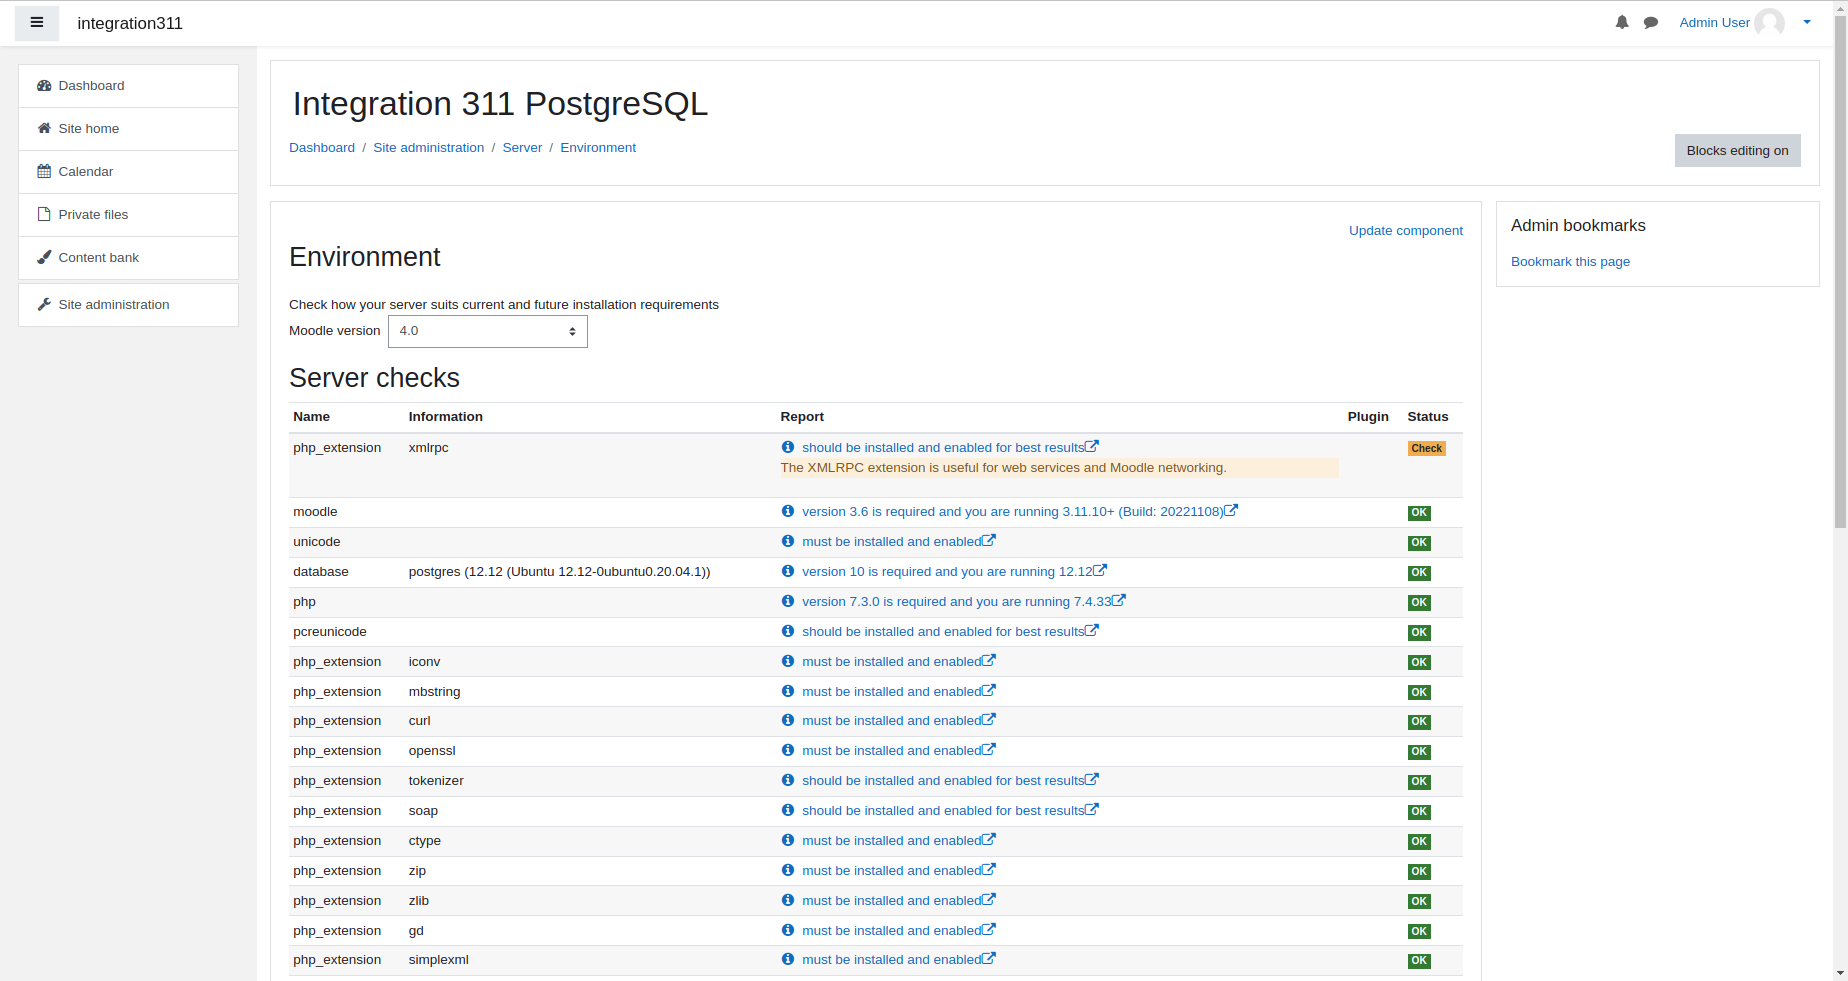
Task: Click the Server breadcrumb link
Action: click(x=522, y=148)
